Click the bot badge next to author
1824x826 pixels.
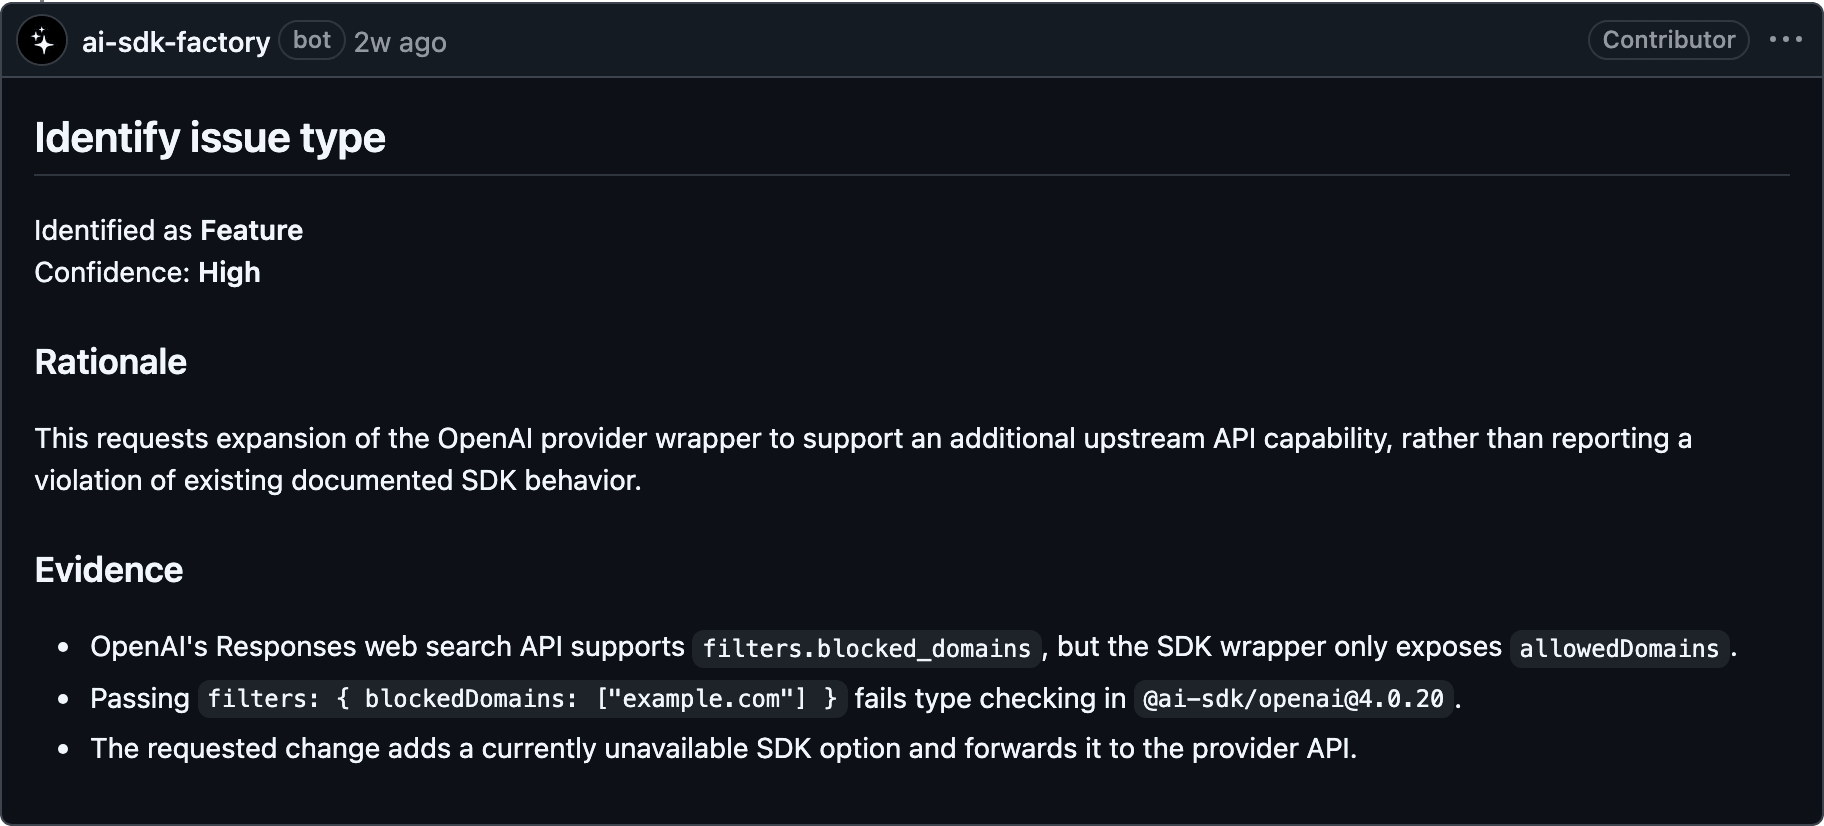(x=312, y=40)
